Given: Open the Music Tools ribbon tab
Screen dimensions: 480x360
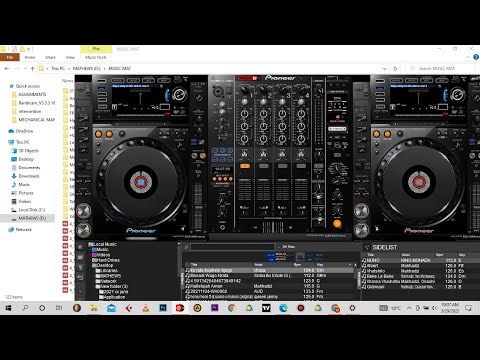Looking at the screenshot, I should (96, 57).
